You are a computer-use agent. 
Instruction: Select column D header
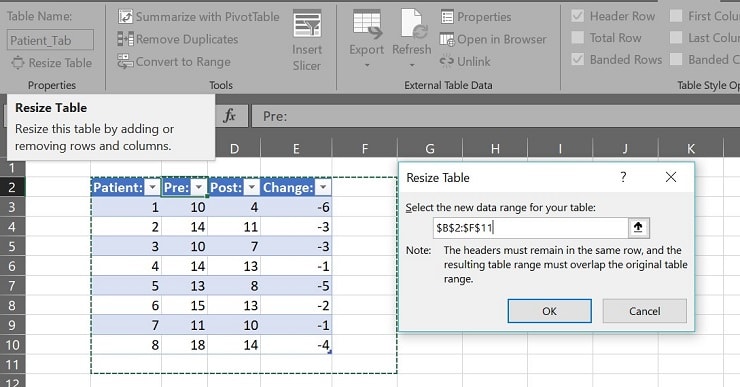pyautogui.click(x=234, y=149)
